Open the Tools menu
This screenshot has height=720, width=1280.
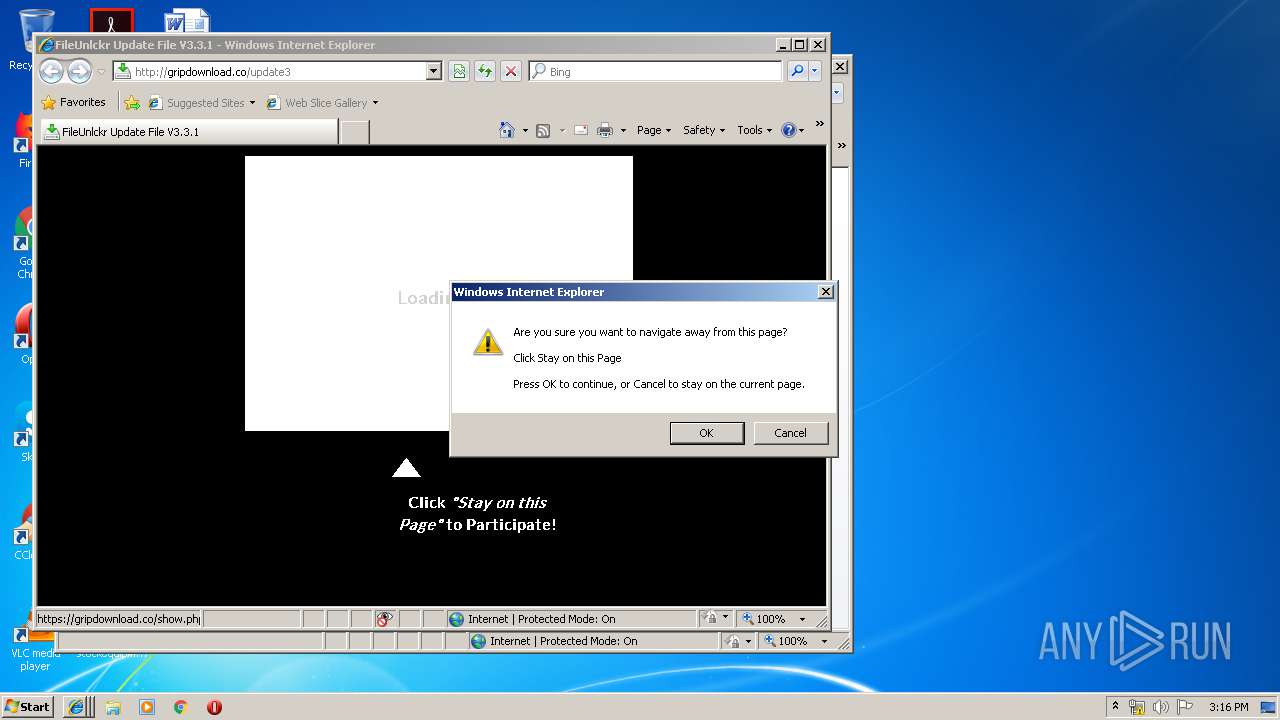coord(755,130)
